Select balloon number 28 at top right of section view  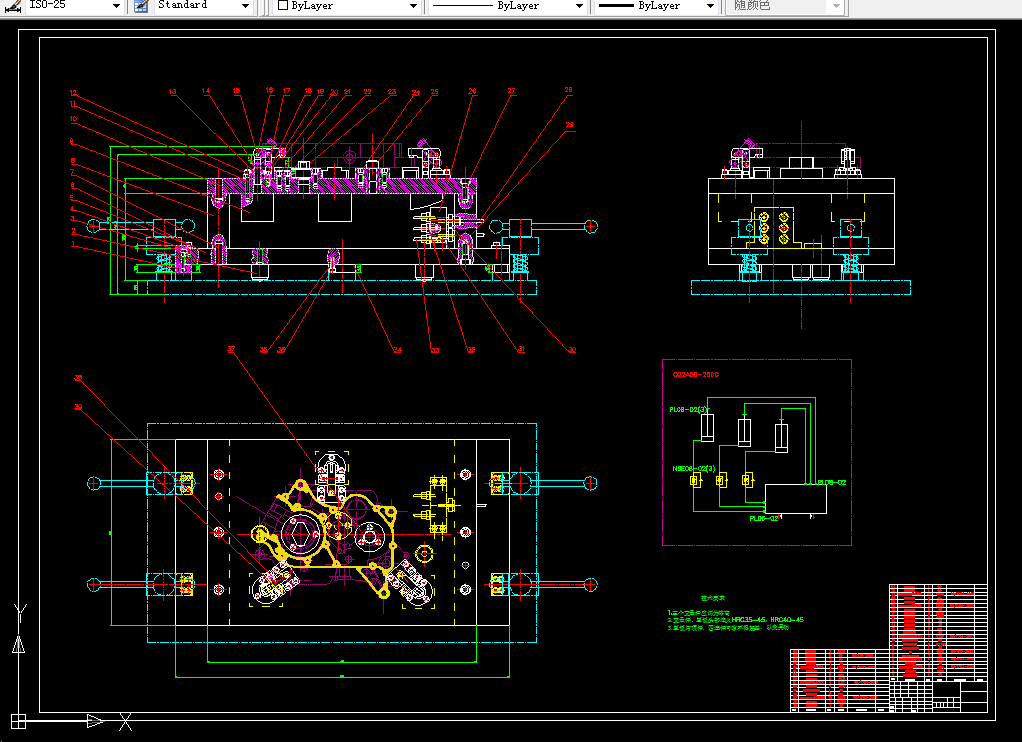(x=568, y=90)
